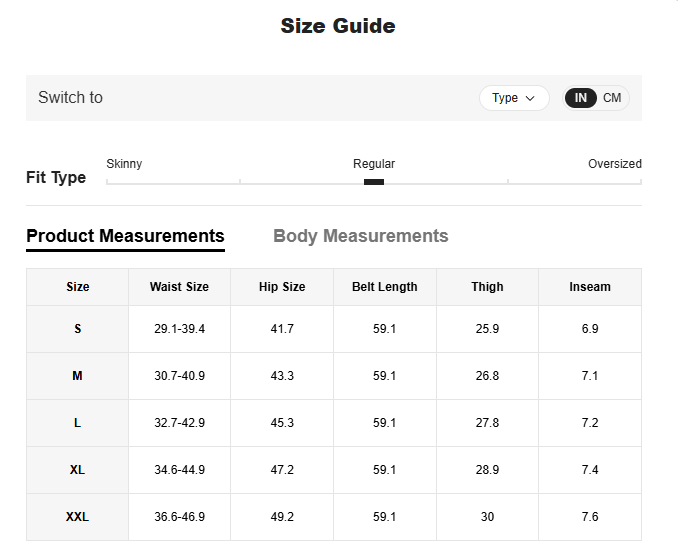Screen dimensions: 686x556
Task: Switch units to CM
Action: [612, 98]
